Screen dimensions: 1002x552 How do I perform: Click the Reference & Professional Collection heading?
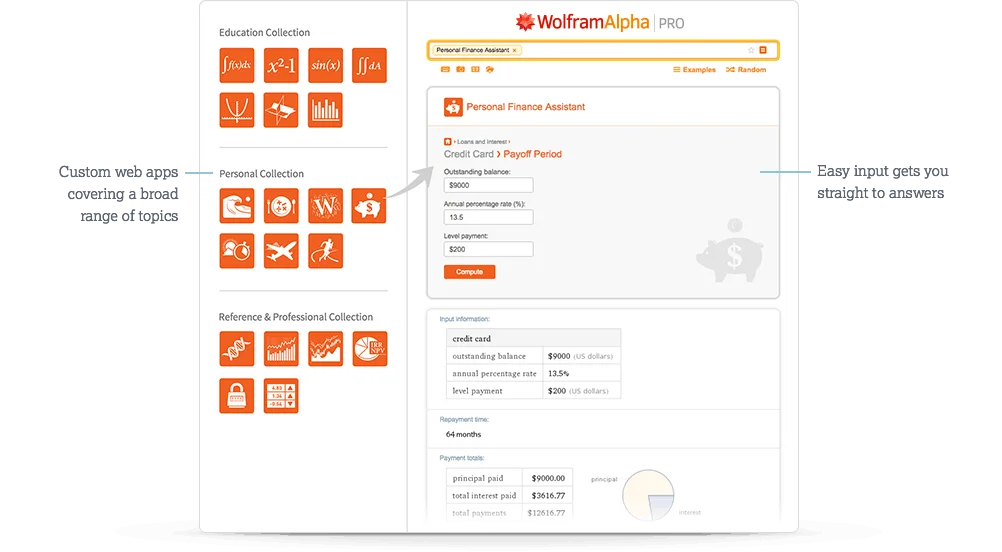[x=296, y=317]
